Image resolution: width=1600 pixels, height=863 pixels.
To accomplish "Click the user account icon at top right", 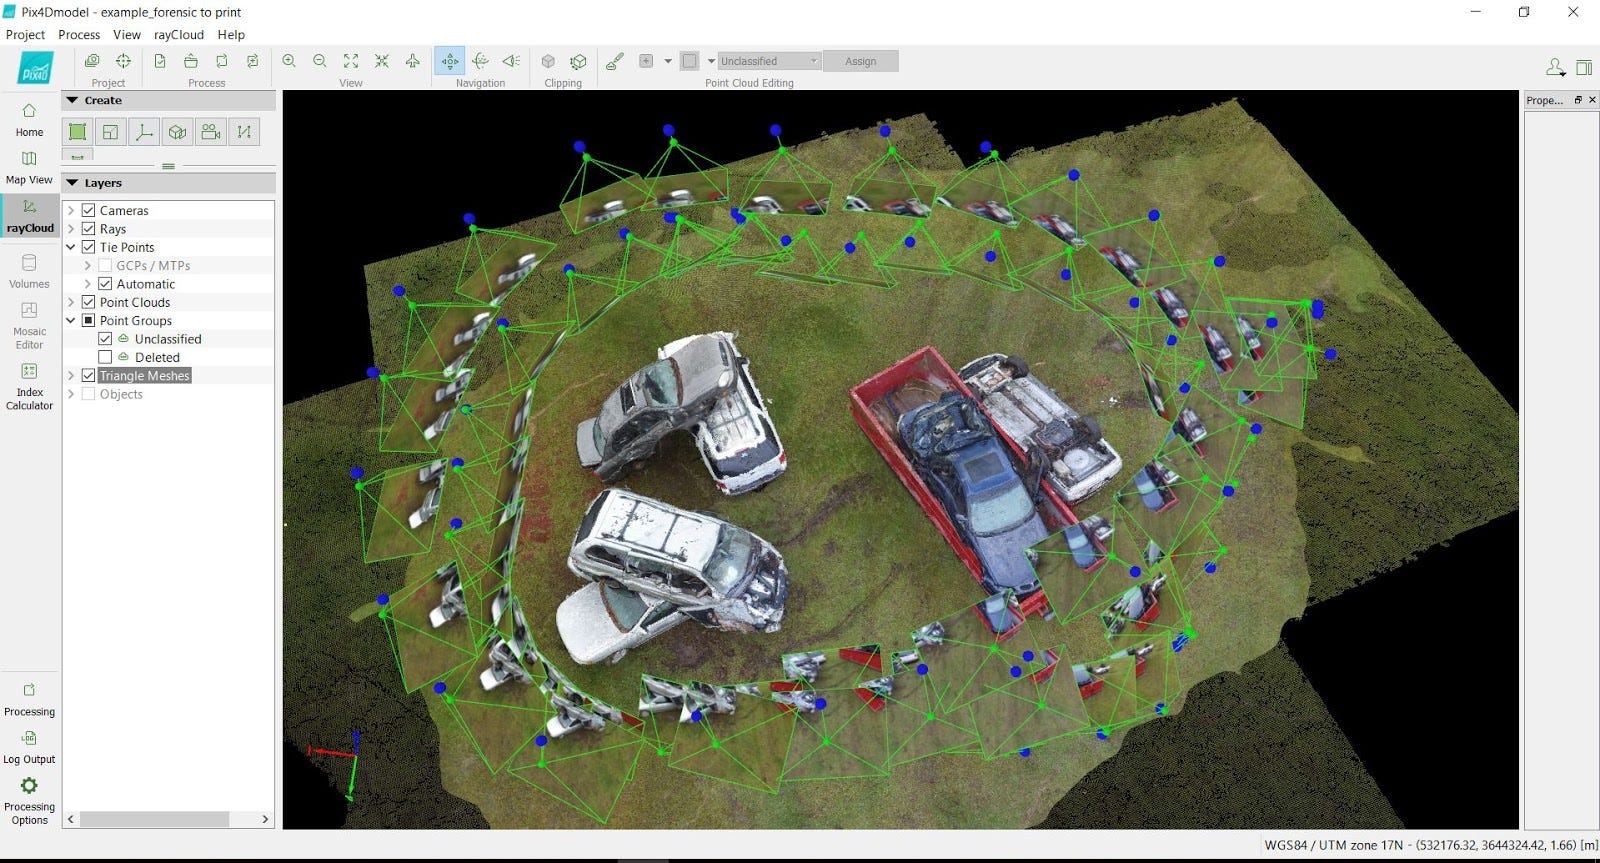I will (1555, 67).
